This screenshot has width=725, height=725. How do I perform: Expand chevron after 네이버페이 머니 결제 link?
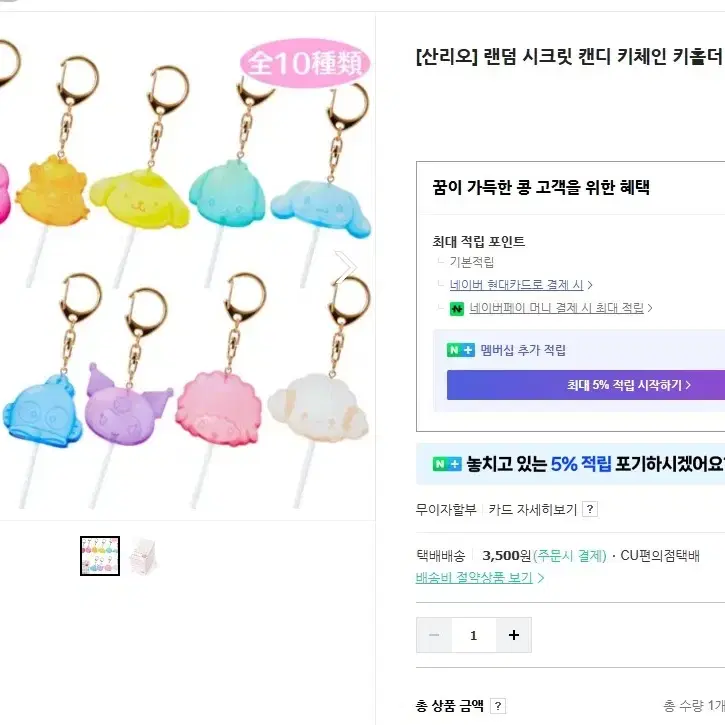pyautogui.click(x=650, y=308)
